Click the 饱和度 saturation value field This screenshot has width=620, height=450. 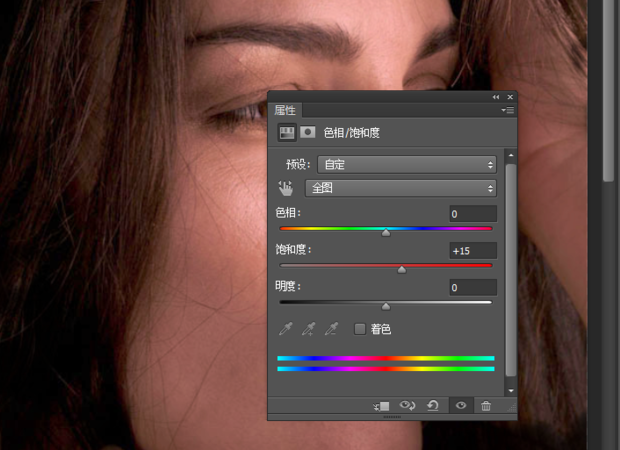tap(473, 251)
